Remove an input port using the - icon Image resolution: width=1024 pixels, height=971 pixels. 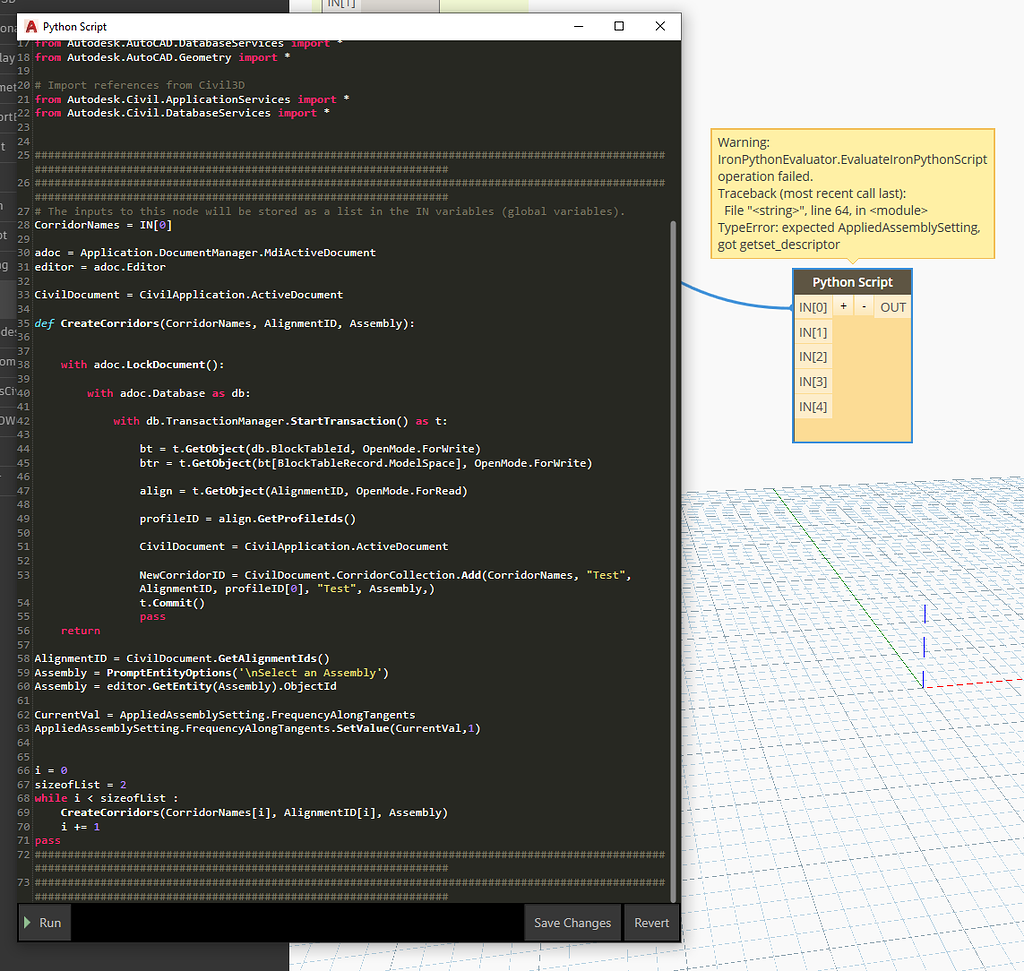862,306
